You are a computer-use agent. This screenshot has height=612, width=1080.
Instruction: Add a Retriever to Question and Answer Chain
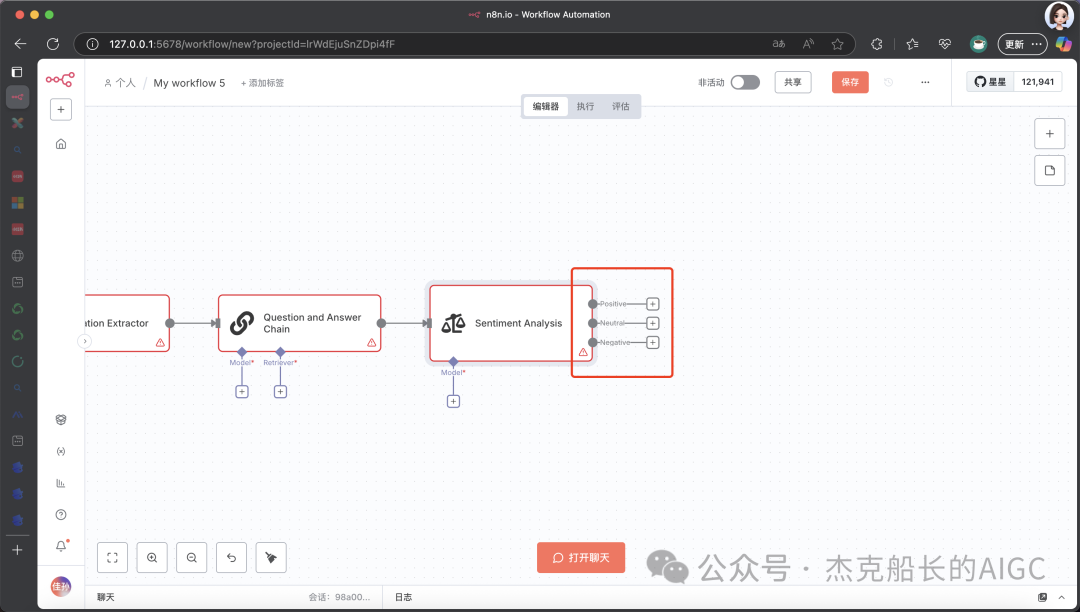click(280, 392)
